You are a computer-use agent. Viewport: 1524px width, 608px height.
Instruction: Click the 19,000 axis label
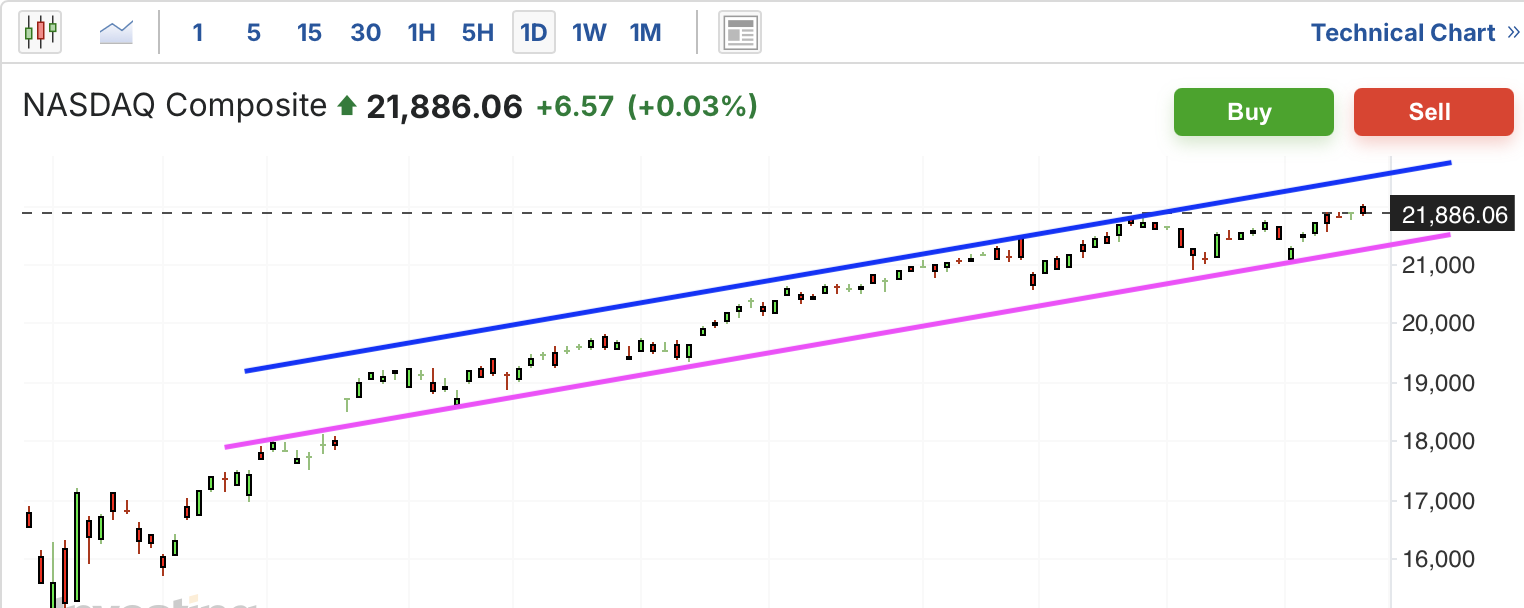pos(1437,383)
